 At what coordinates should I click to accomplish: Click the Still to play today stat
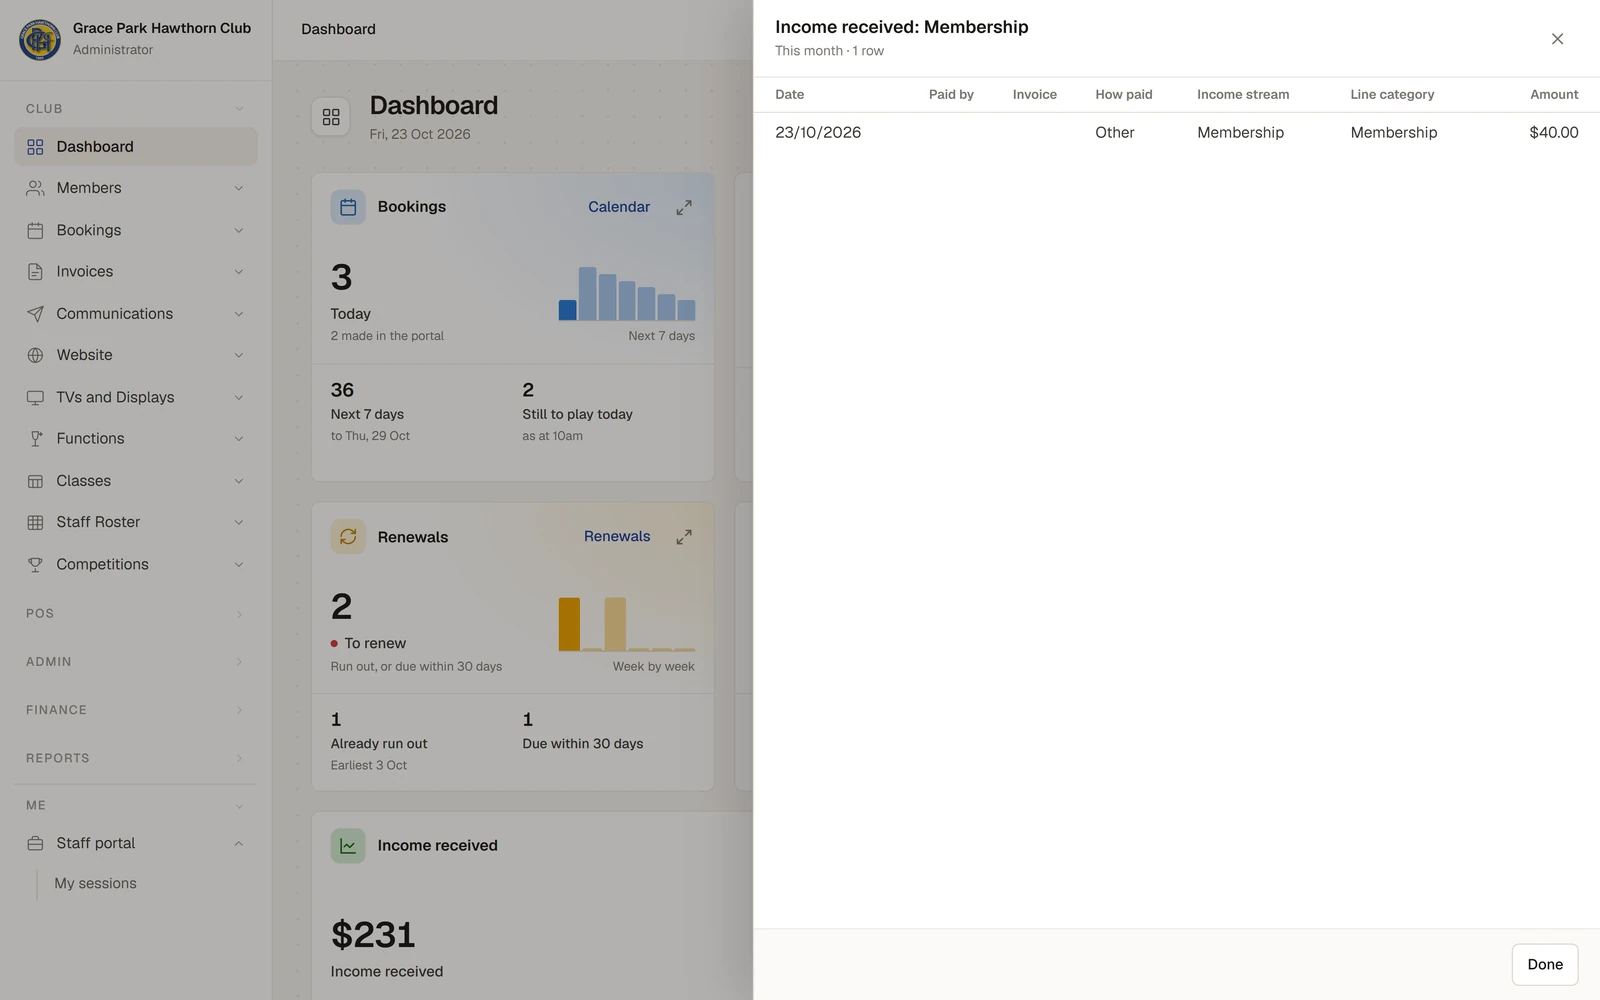pos(577,412)
